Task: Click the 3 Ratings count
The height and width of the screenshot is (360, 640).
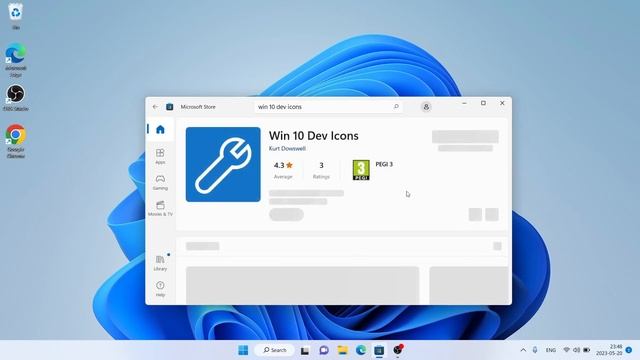Action: coord(321,169)
